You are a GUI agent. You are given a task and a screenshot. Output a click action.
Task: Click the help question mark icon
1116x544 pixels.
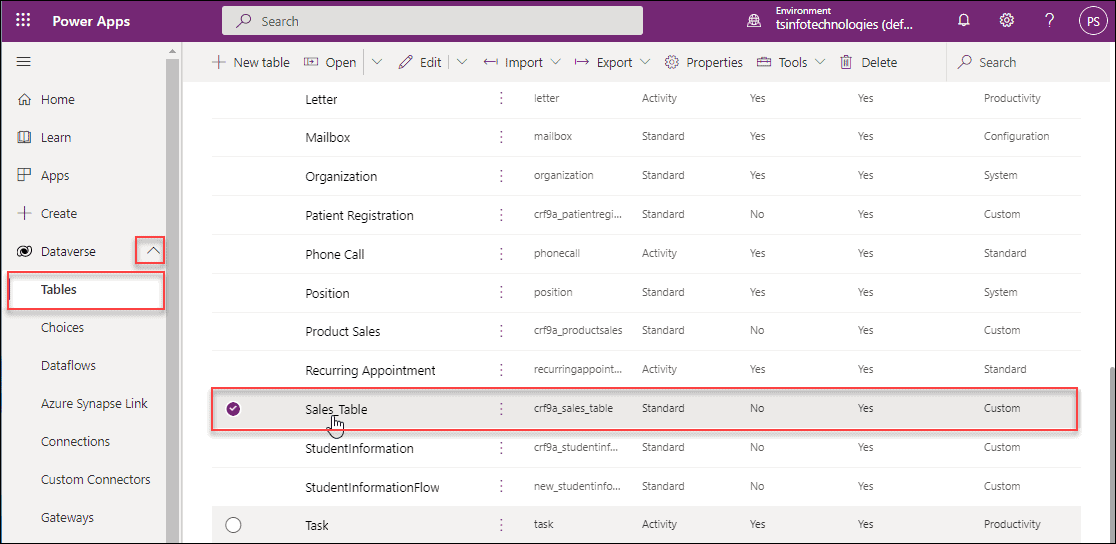[x=1049, y=21]
